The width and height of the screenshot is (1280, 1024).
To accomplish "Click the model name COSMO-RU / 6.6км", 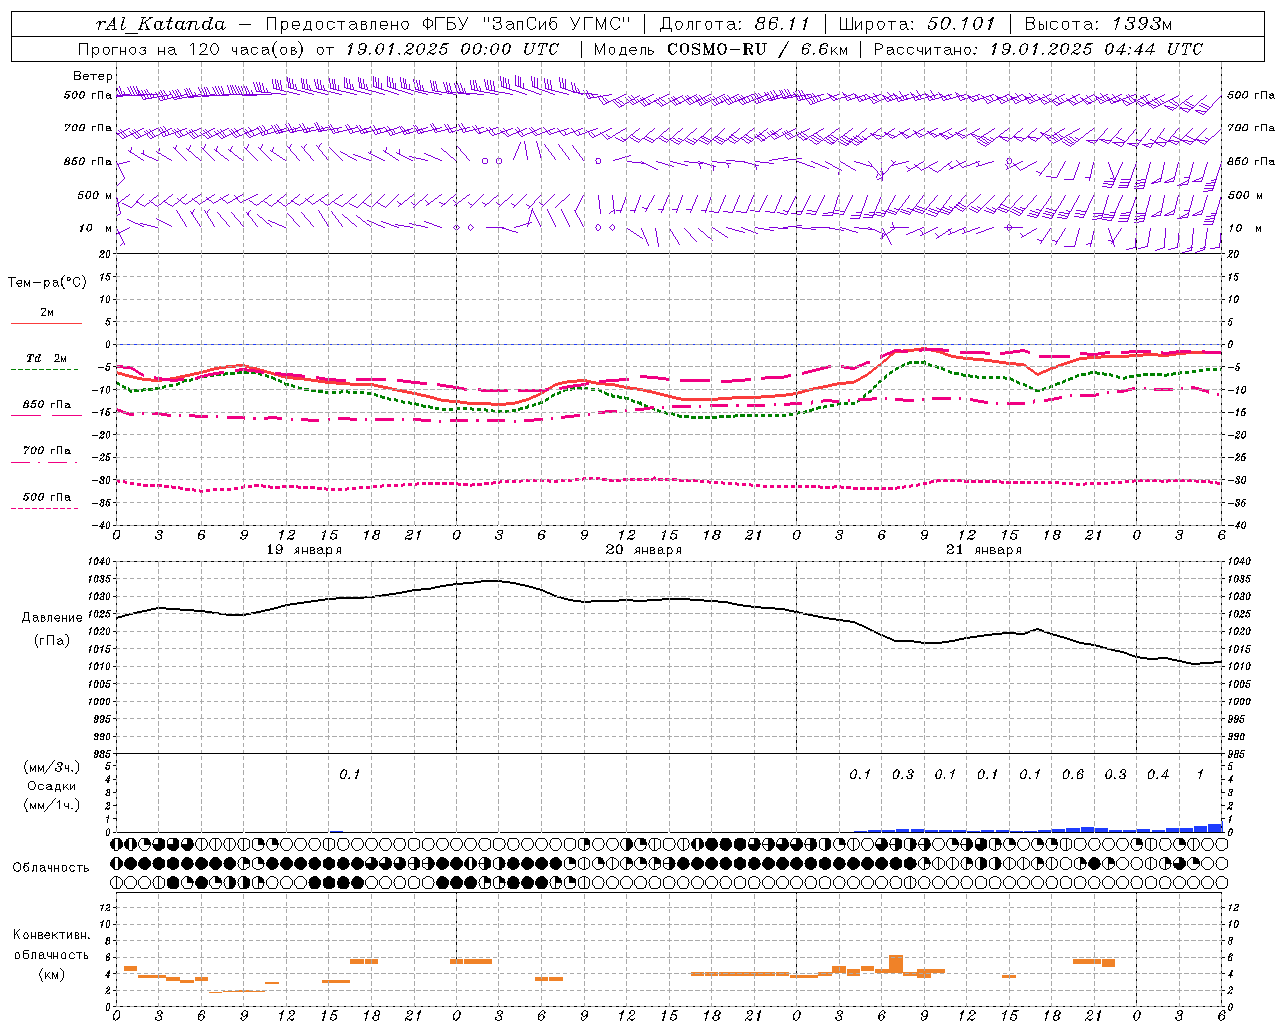I will tap(757, 49).
